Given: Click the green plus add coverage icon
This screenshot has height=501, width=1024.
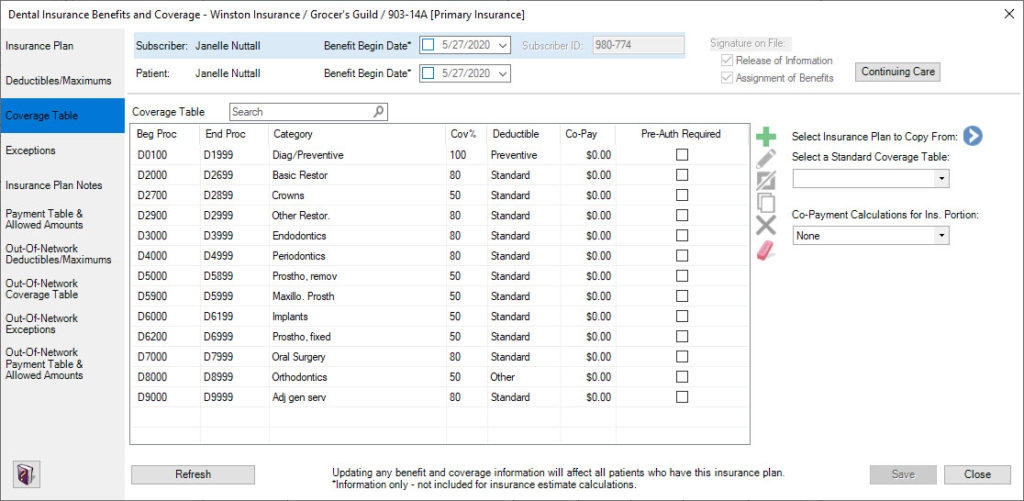Looking at the screenshot, I should (x=766, y=137).
